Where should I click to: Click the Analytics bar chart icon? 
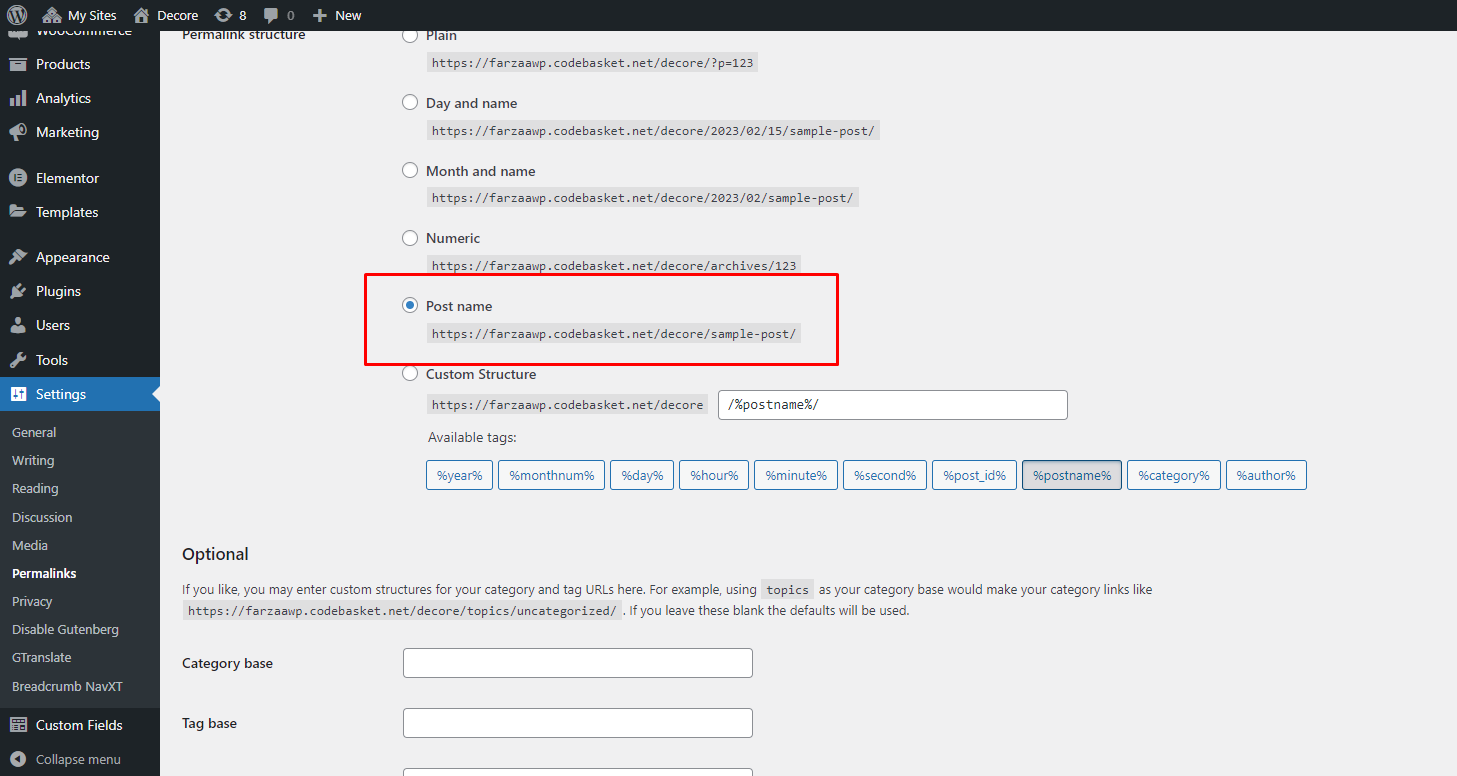tap(18, 98)
